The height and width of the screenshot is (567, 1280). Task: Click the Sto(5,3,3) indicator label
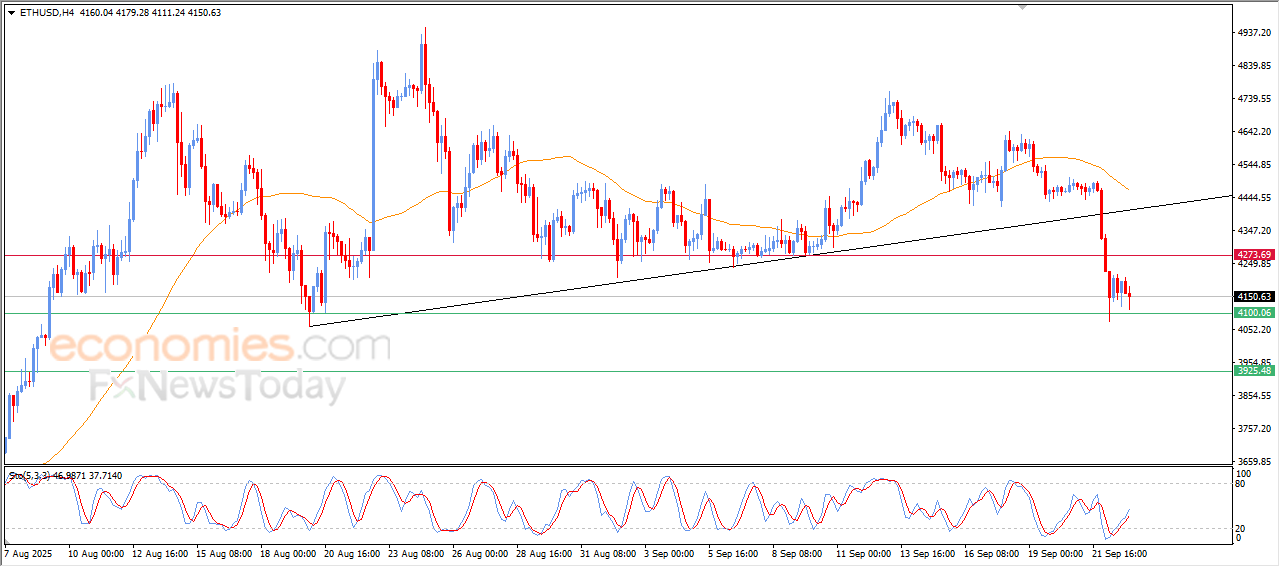coord(29,477)
